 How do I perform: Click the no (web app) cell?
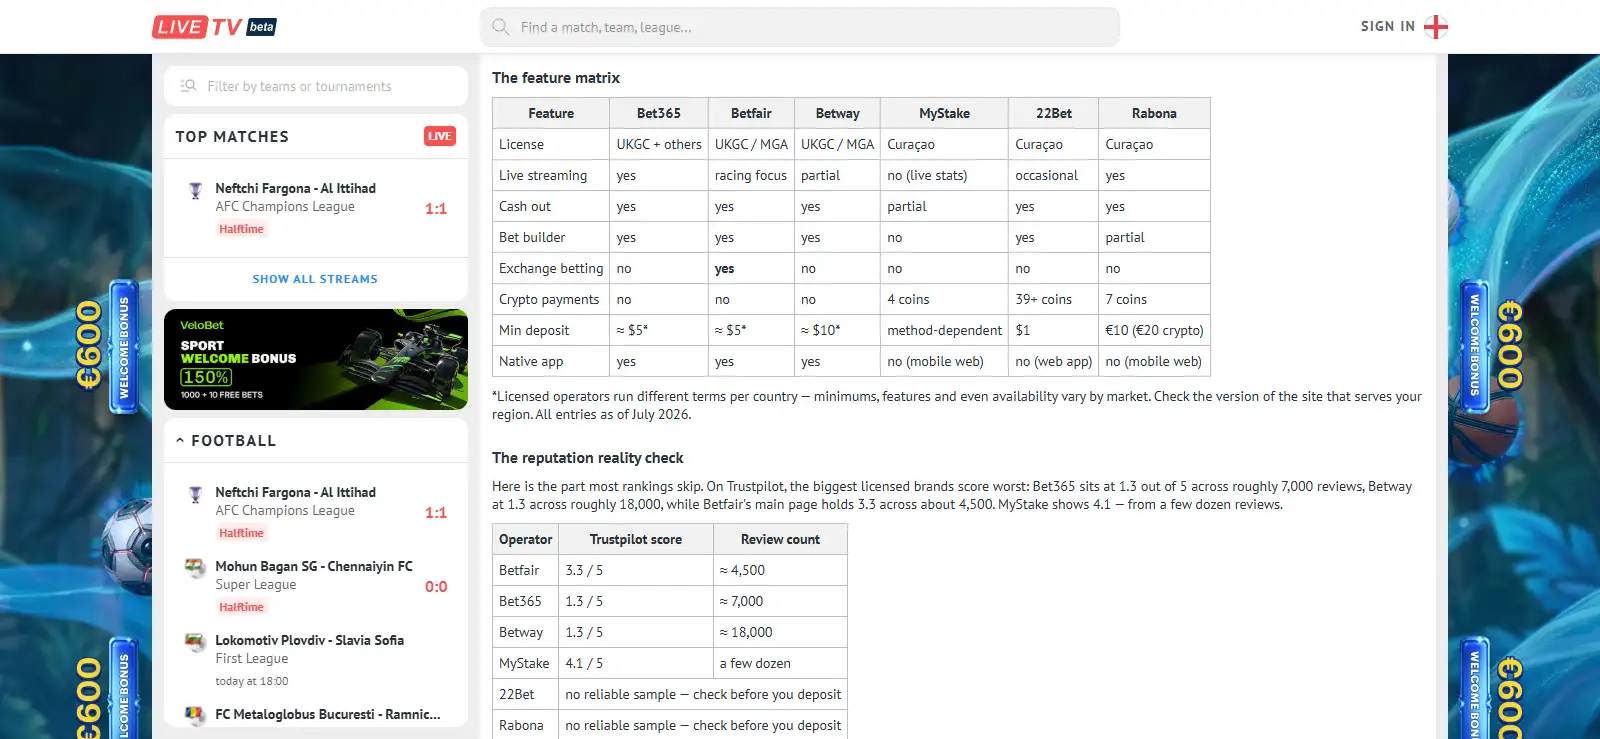point(1054,361)
